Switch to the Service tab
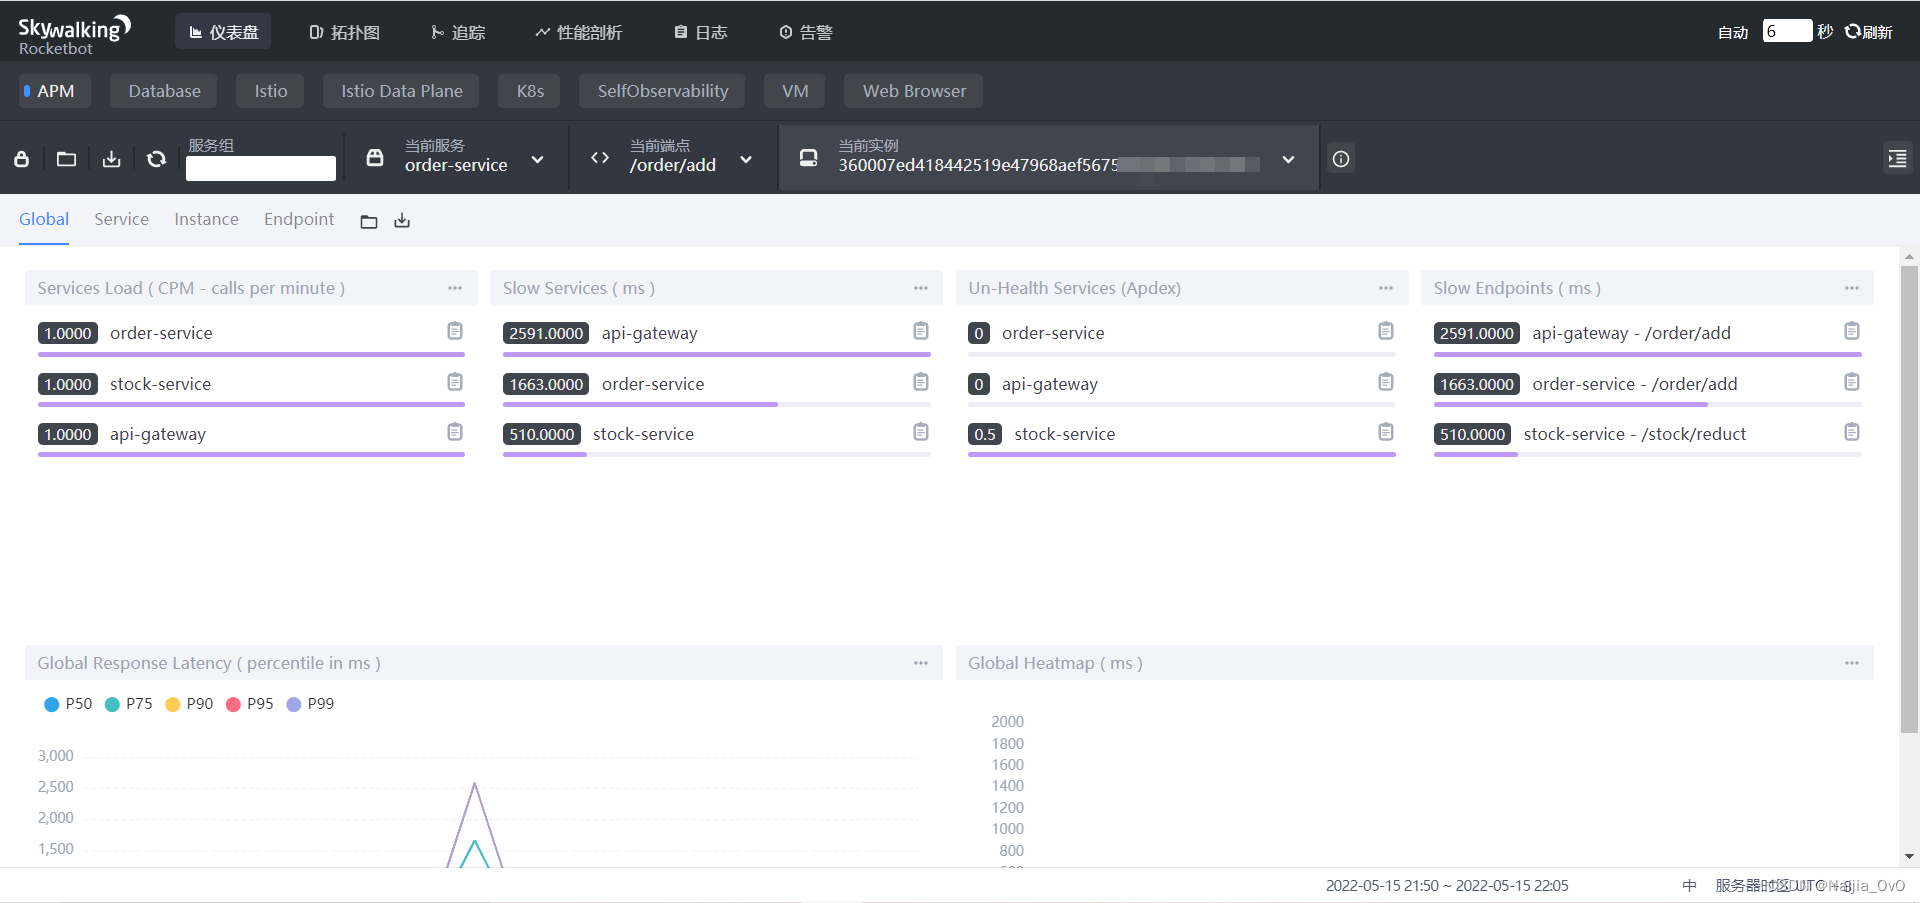Screen dimensions: 1920x903 (x=121, y=219)
